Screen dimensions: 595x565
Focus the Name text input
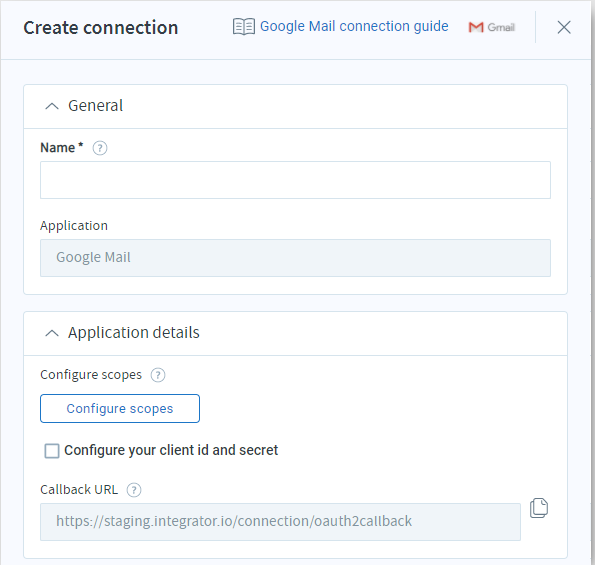(x=295, y=180)
